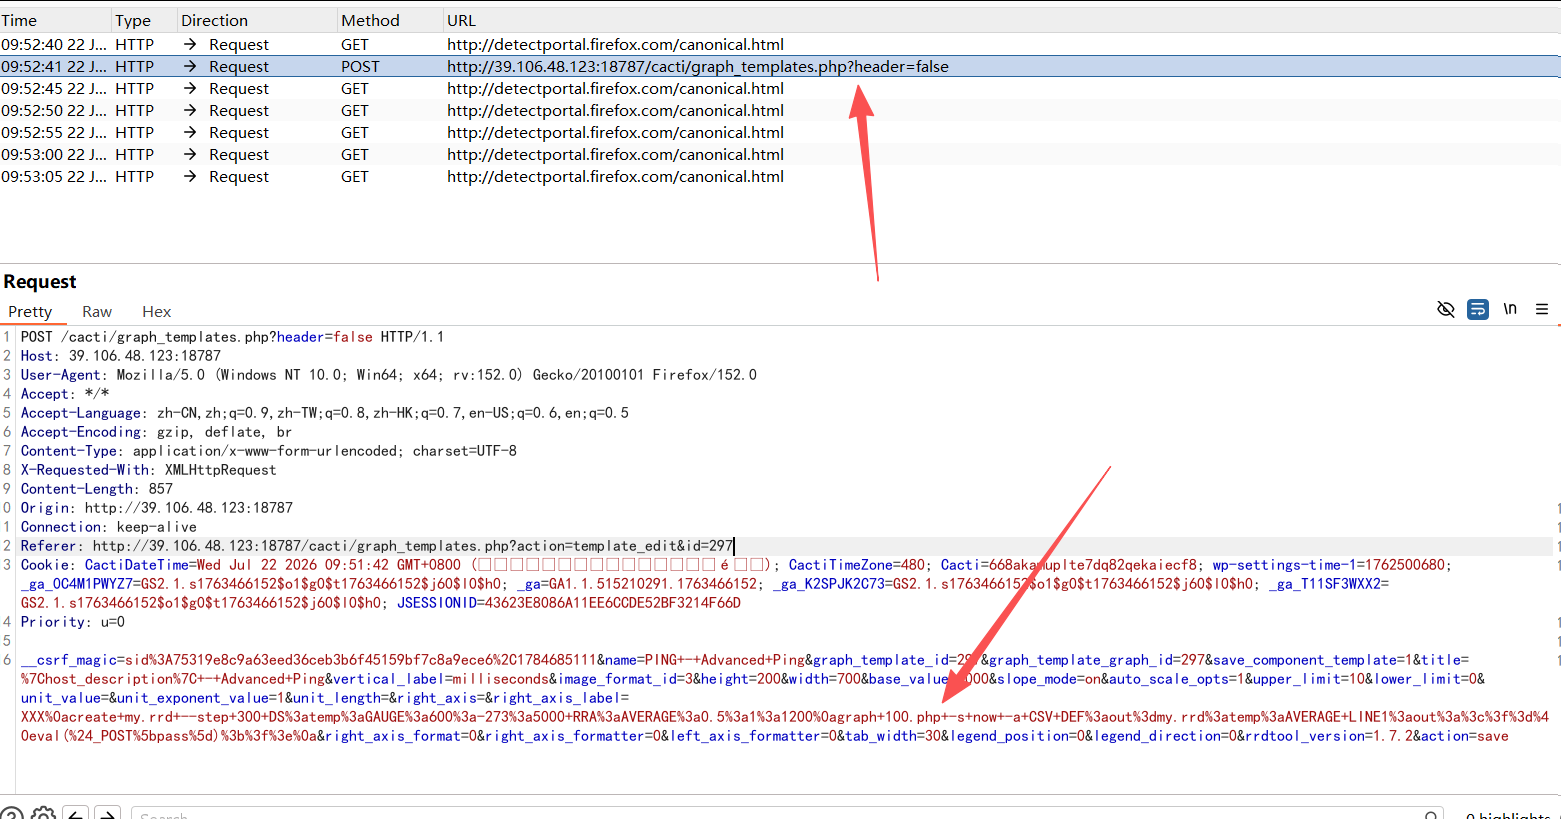Toggle word wrap in request editor
This screenshot has height=819, width=1561.
(1477, 309)
